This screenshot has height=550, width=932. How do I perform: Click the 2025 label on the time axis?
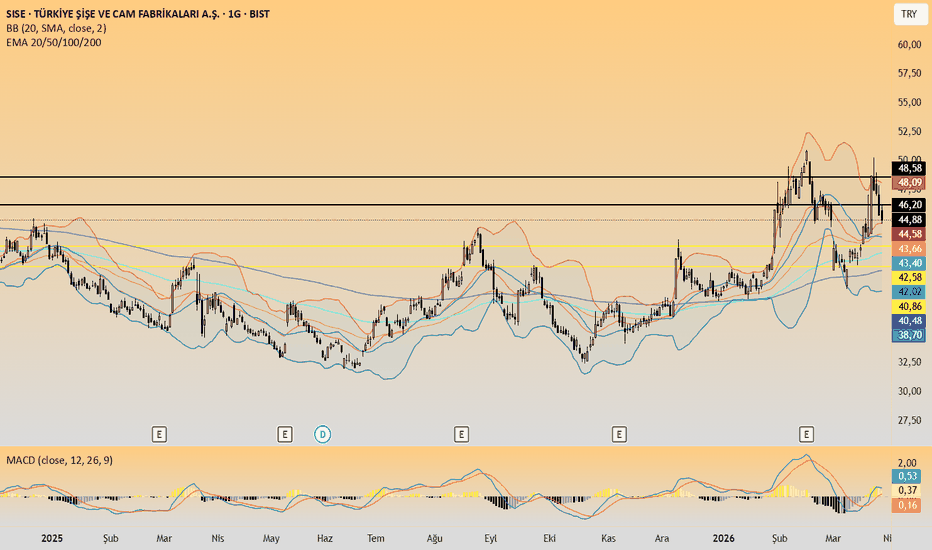coord(52,538)
